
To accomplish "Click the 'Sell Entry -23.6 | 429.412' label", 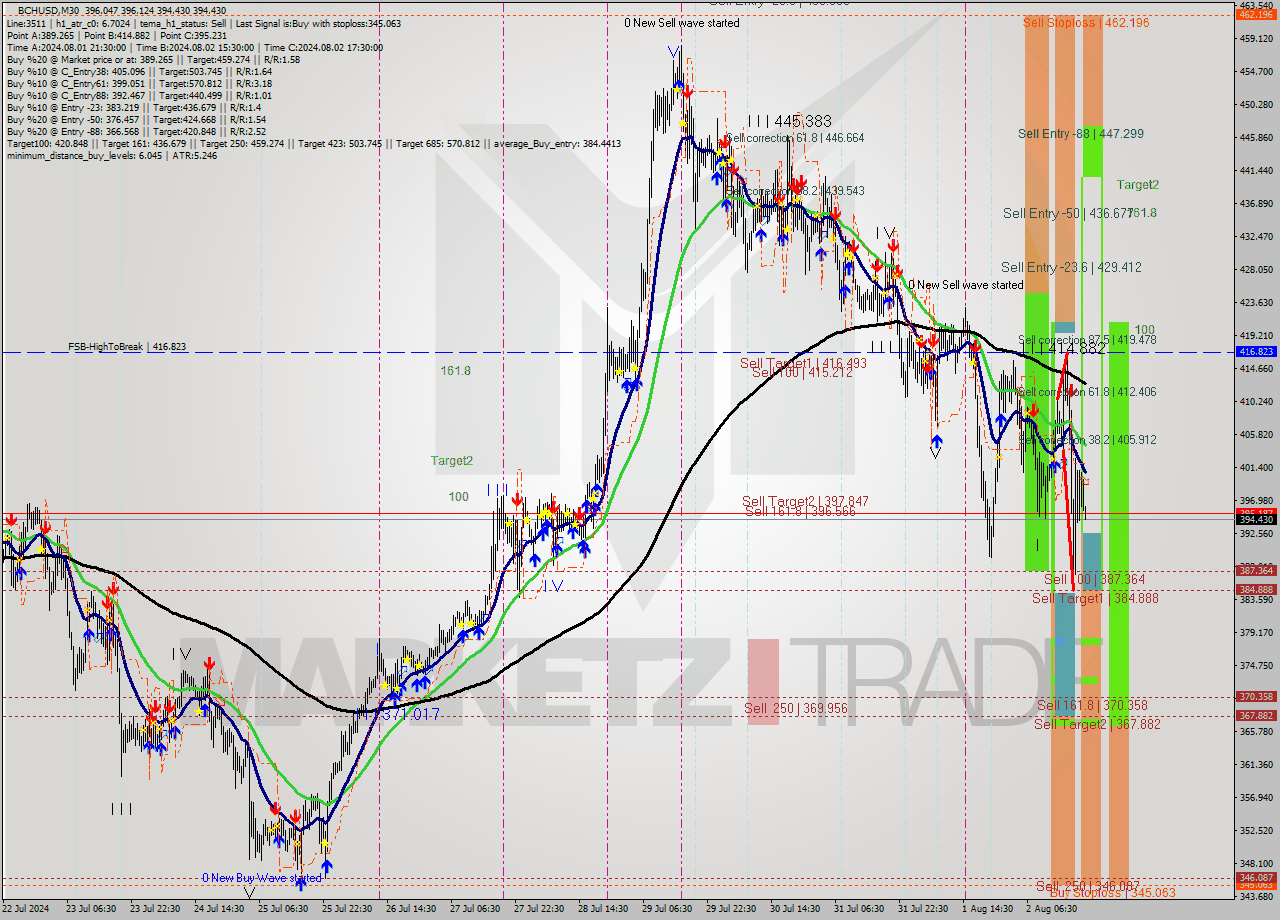I will [x=1071, y=267].
